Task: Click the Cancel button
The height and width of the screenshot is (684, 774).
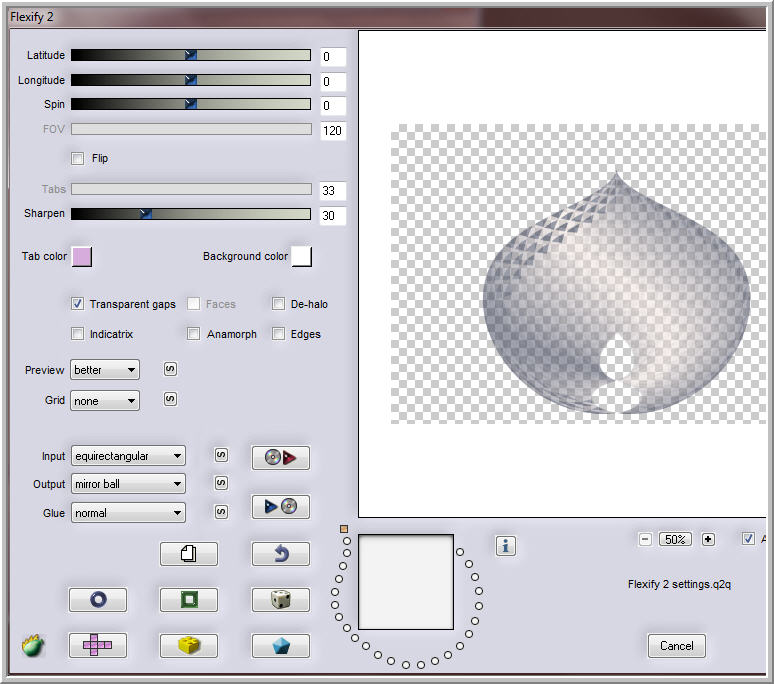Action: point(677,646)
